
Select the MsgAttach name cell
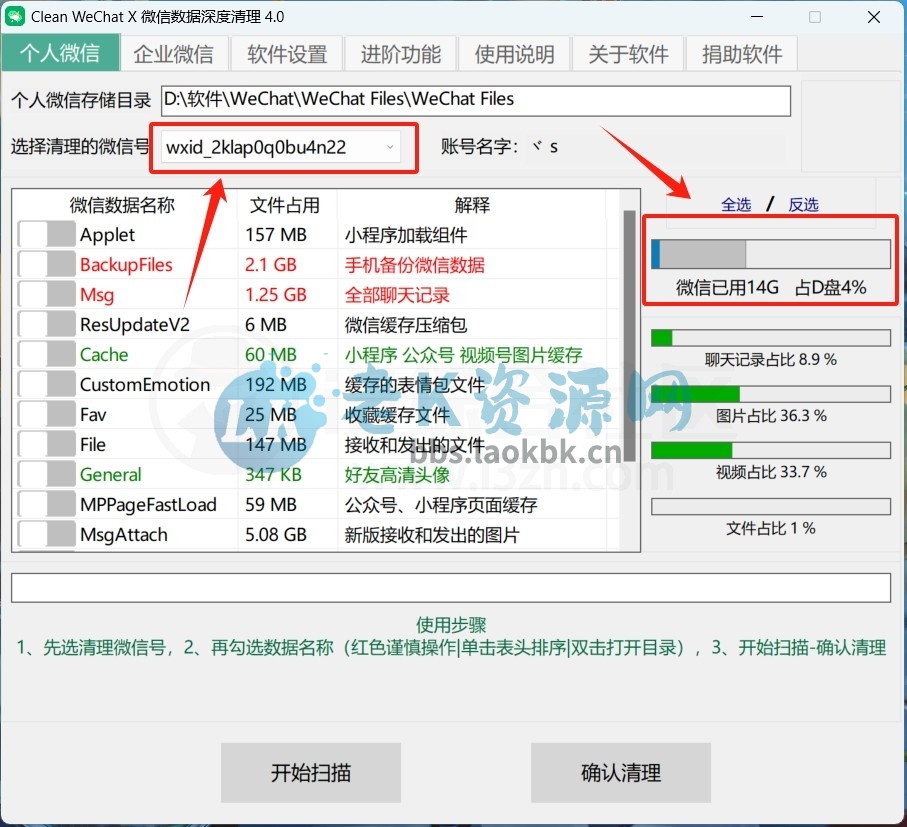click(x=124, y=534)
